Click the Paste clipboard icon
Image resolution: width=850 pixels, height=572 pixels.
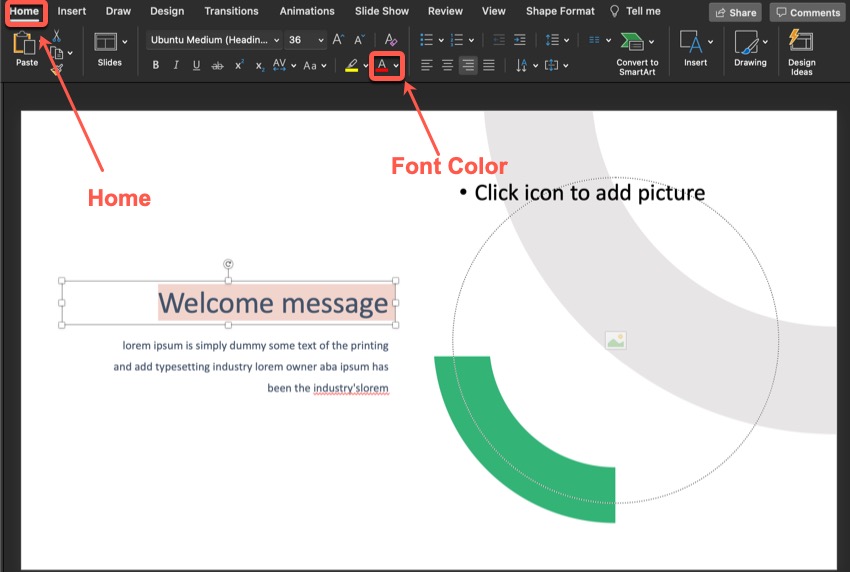pos(26,45)
